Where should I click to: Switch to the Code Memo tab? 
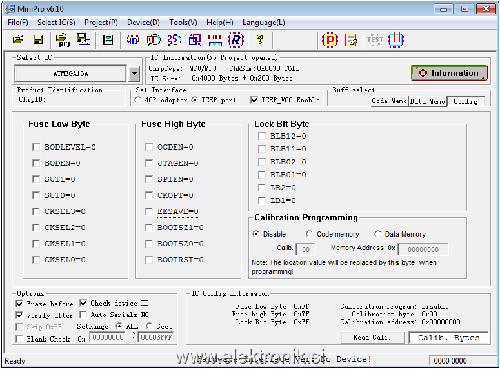[x=389, y=101]
